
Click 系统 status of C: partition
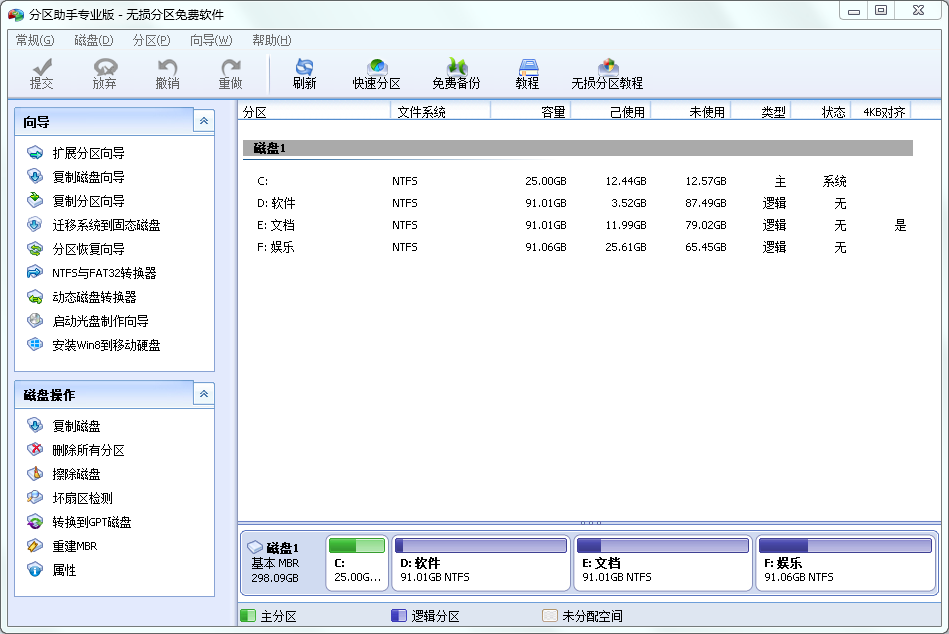(x=835, y=181)
